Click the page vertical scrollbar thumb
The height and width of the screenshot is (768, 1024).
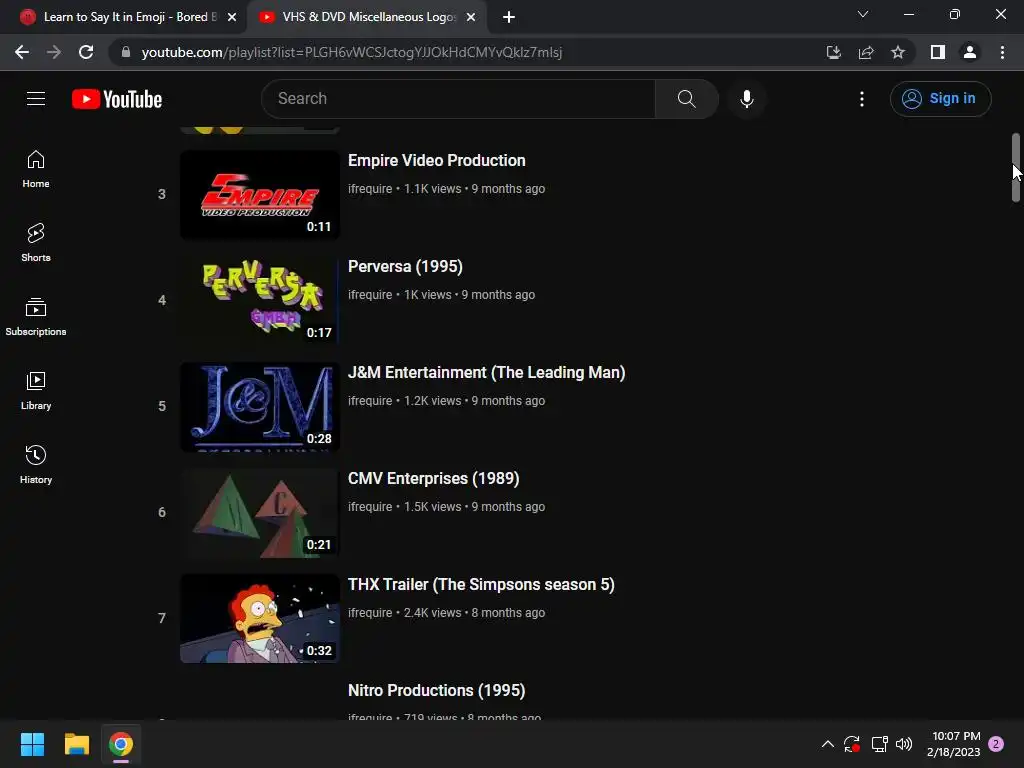(1016, 167)
